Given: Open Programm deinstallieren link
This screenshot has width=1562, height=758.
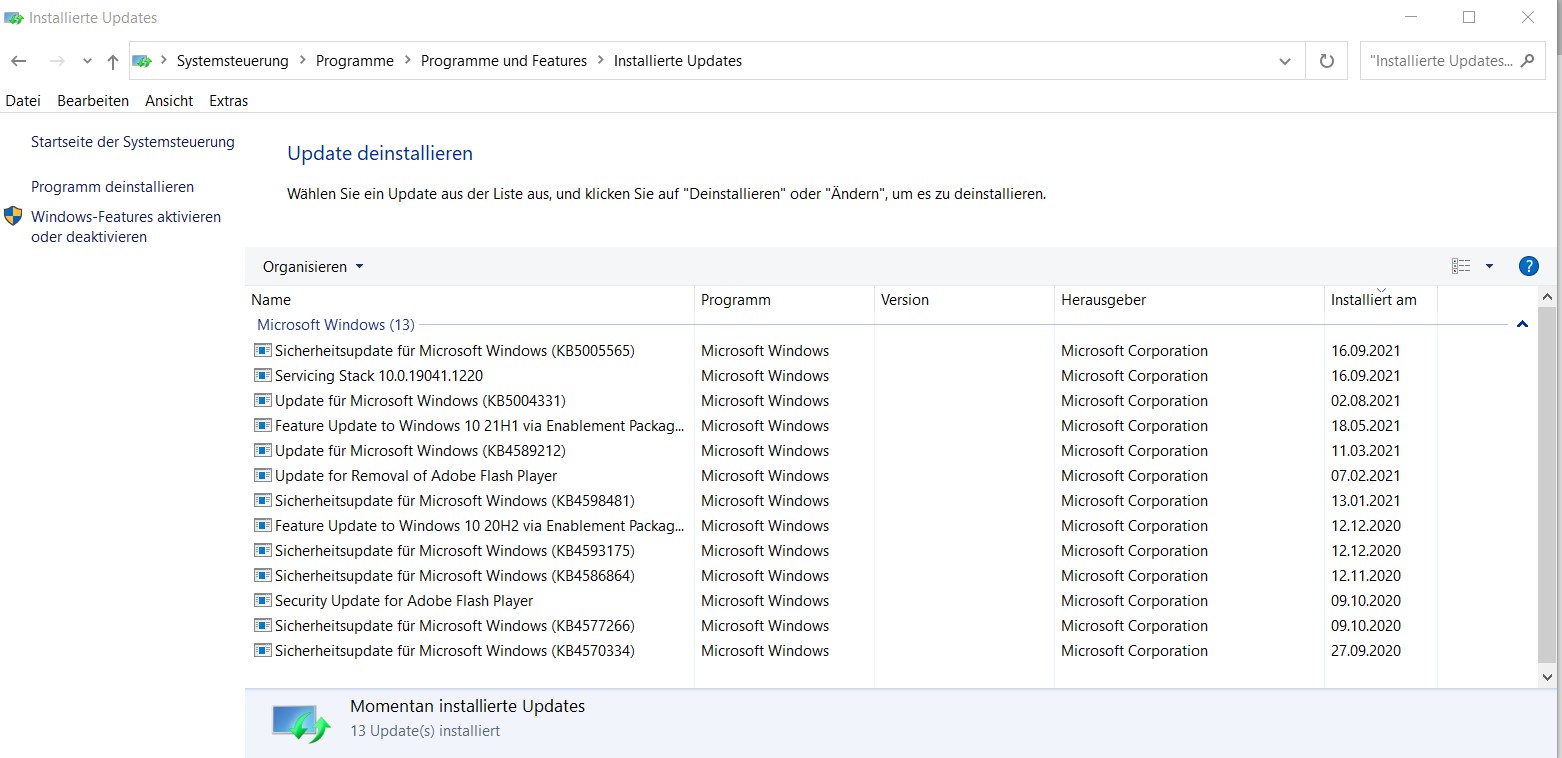Looking at the screenshot, I should 112,187.
